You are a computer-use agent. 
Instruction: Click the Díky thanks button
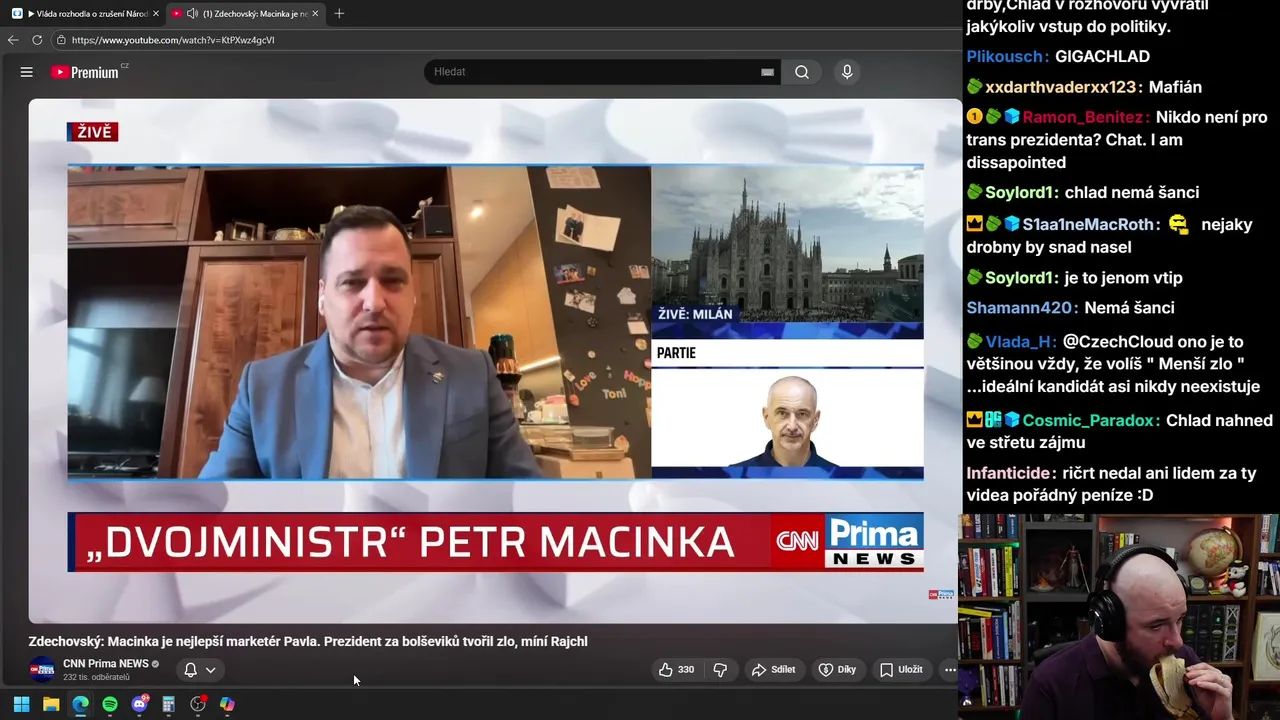coord(838,670)
